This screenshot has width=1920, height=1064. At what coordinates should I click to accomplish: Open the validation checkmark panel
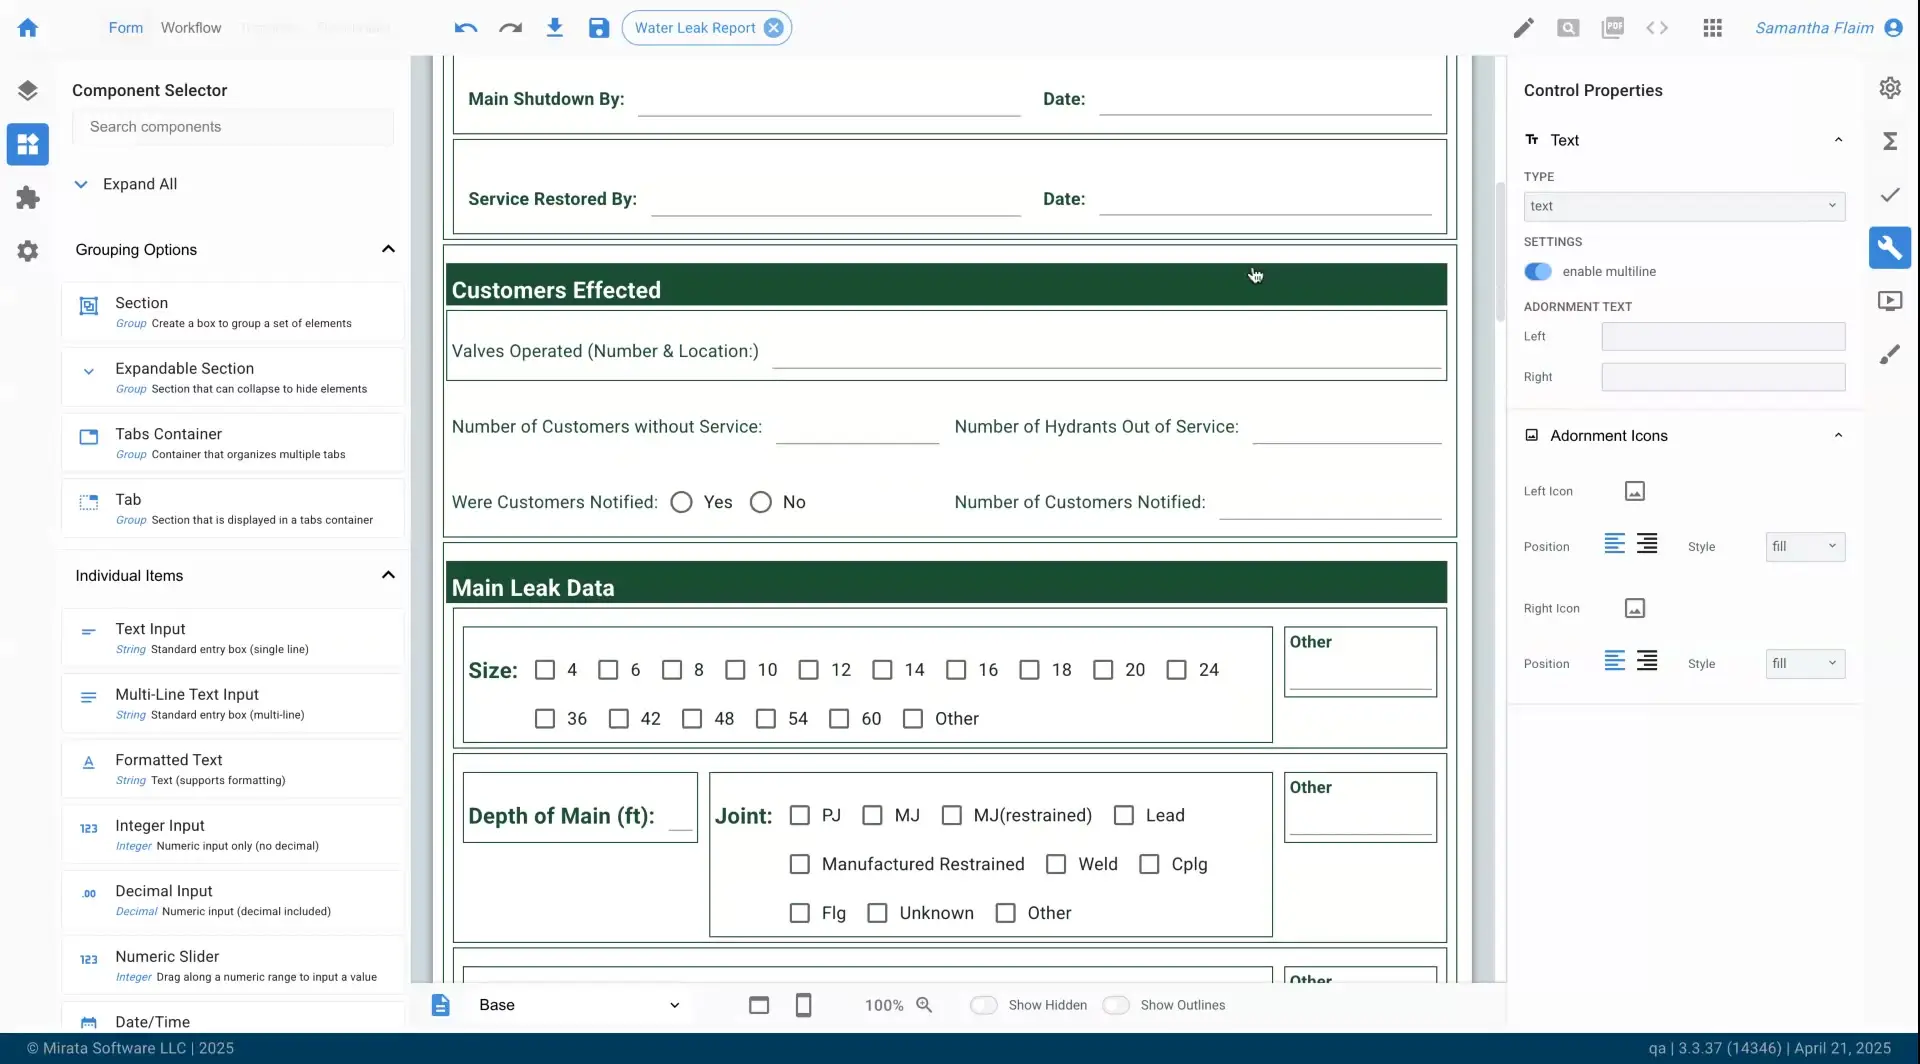[1890, 194]
